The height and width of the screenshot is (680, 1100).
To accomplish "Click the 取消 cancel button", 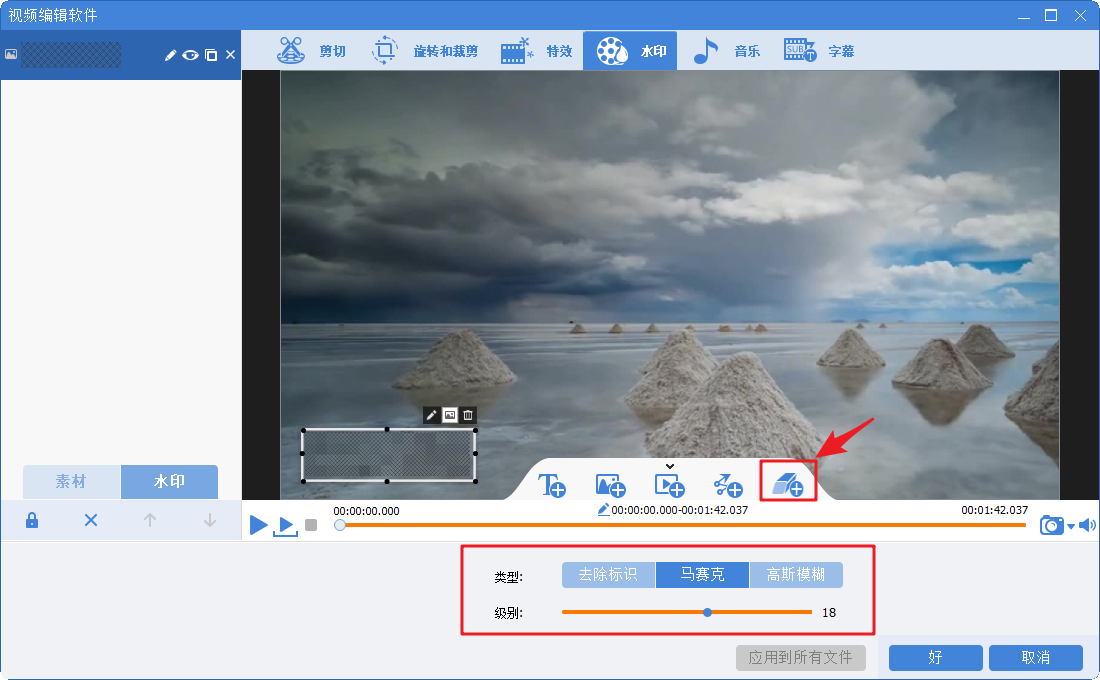I will coord(1035,658).
